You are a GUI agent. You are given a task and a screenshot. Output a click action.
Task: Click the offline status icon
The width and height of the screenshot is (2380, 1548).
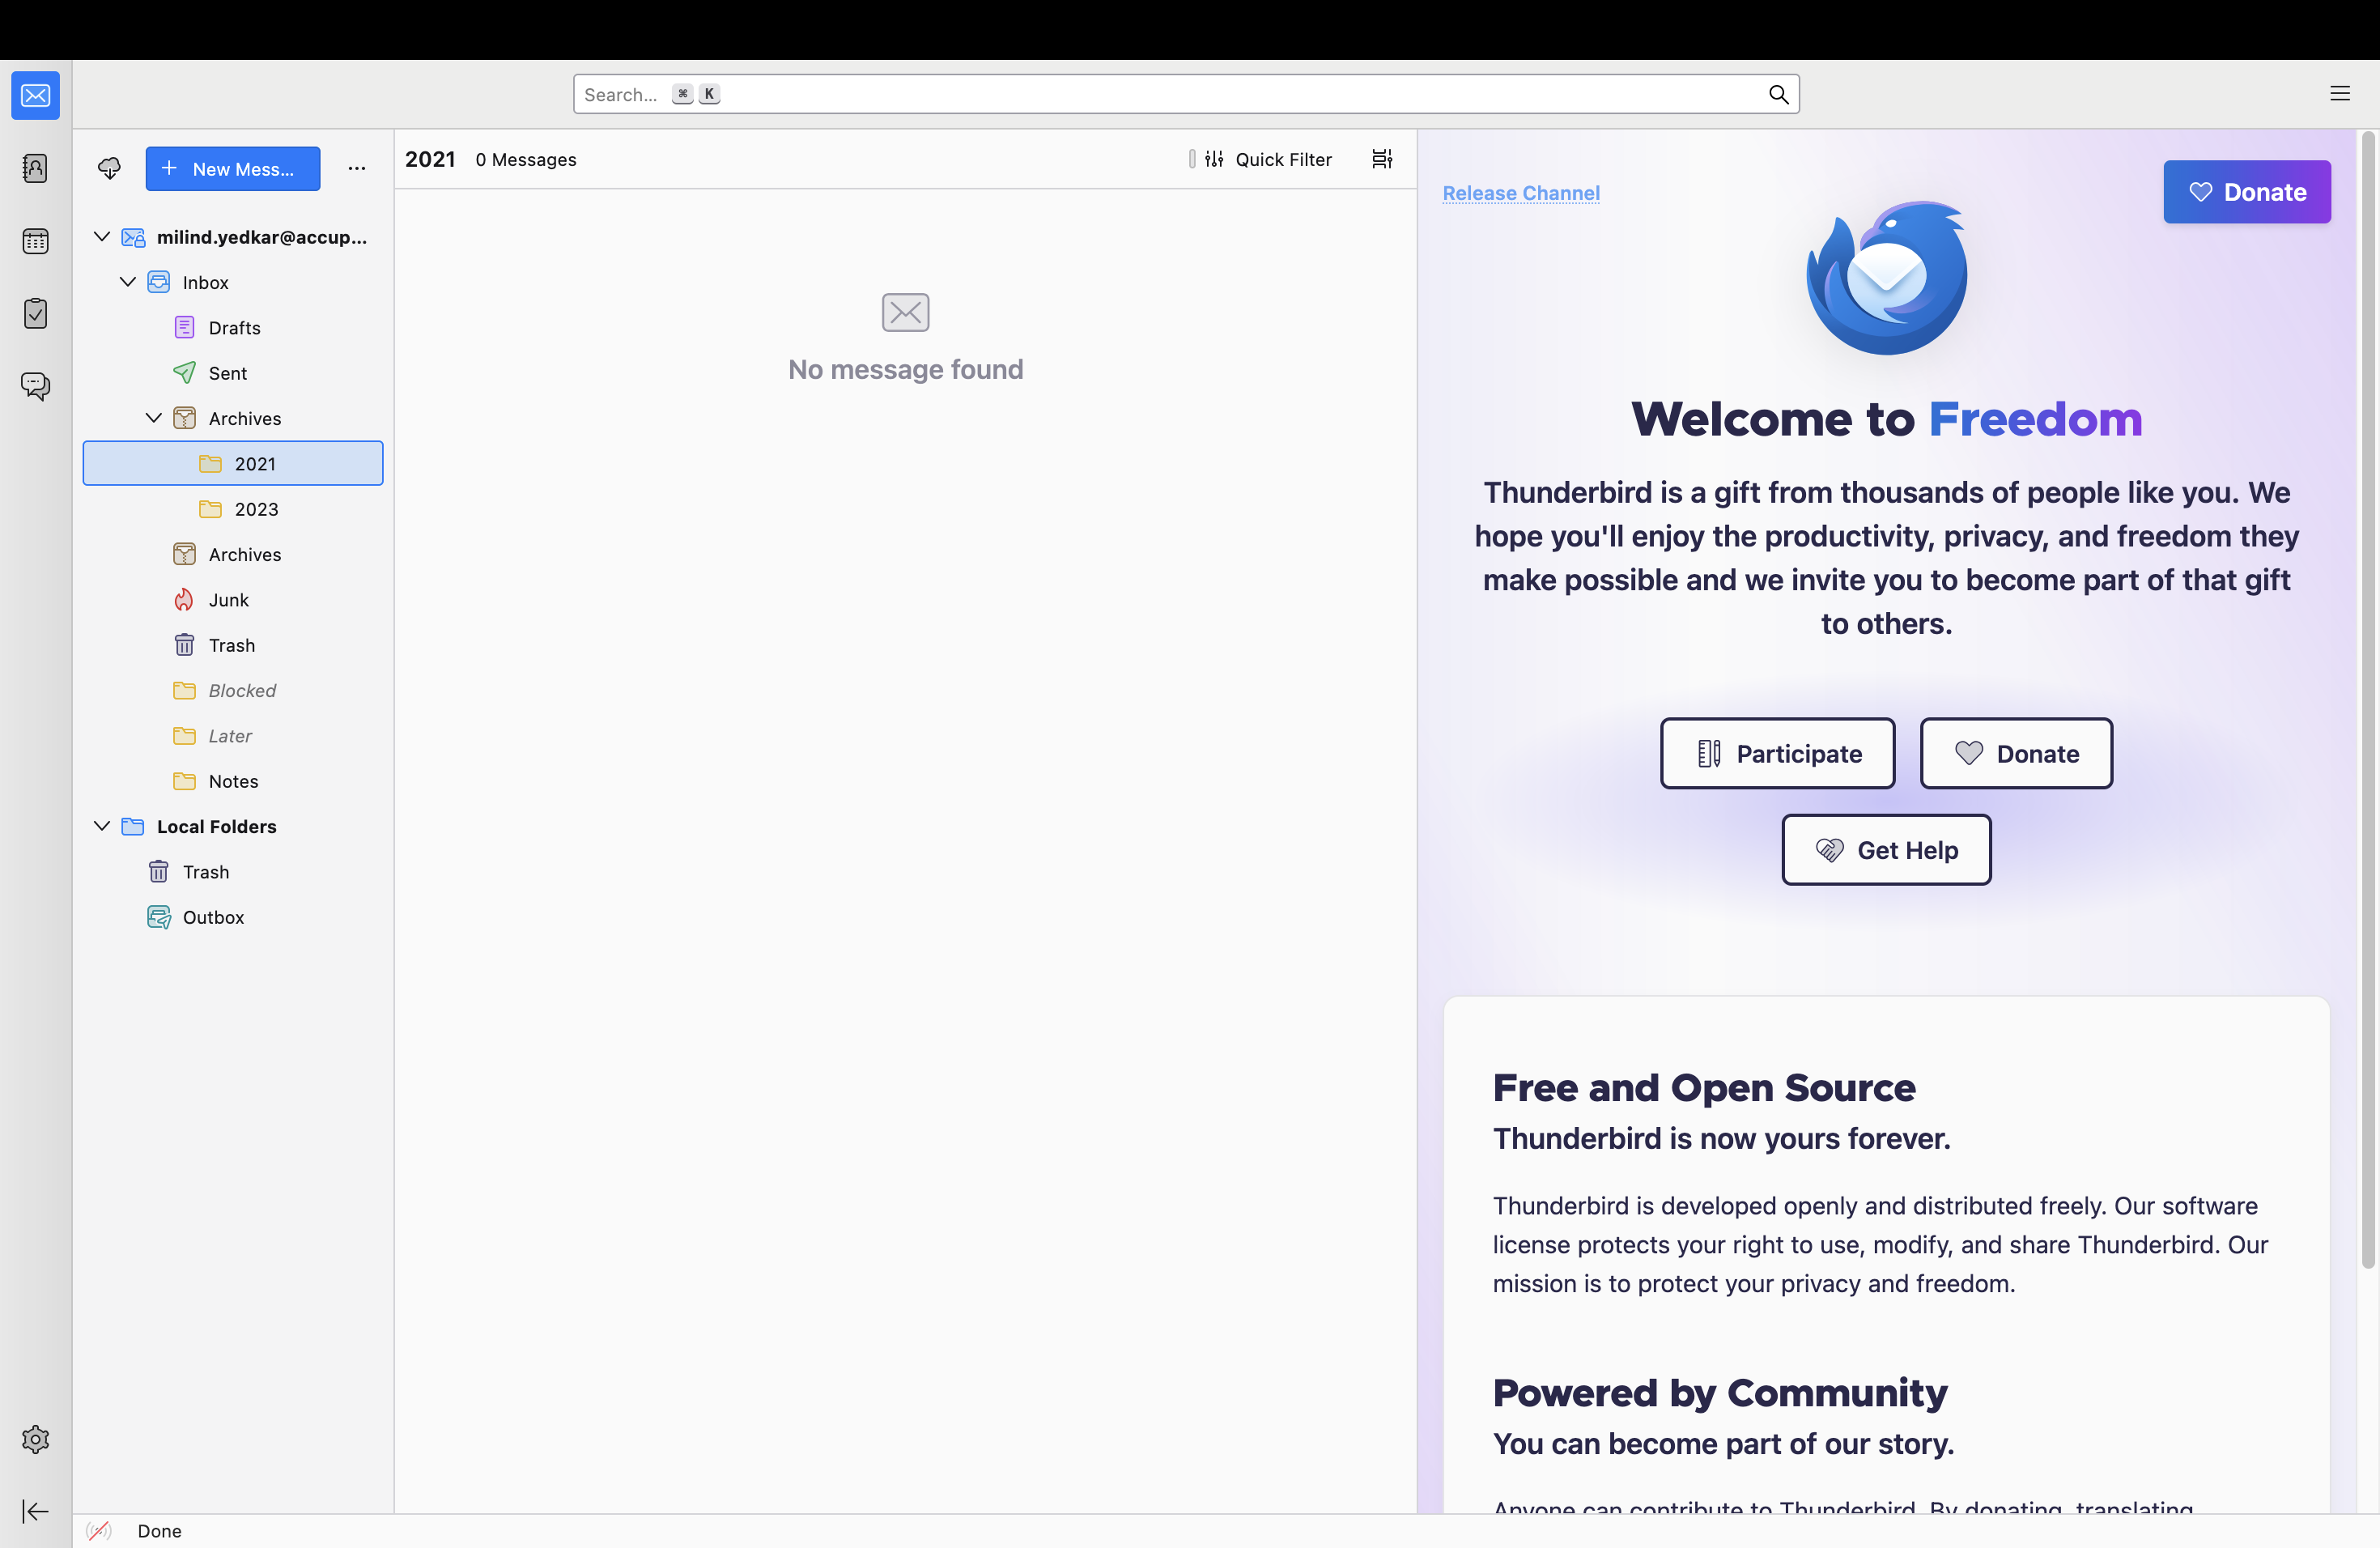coord(98,1530)
